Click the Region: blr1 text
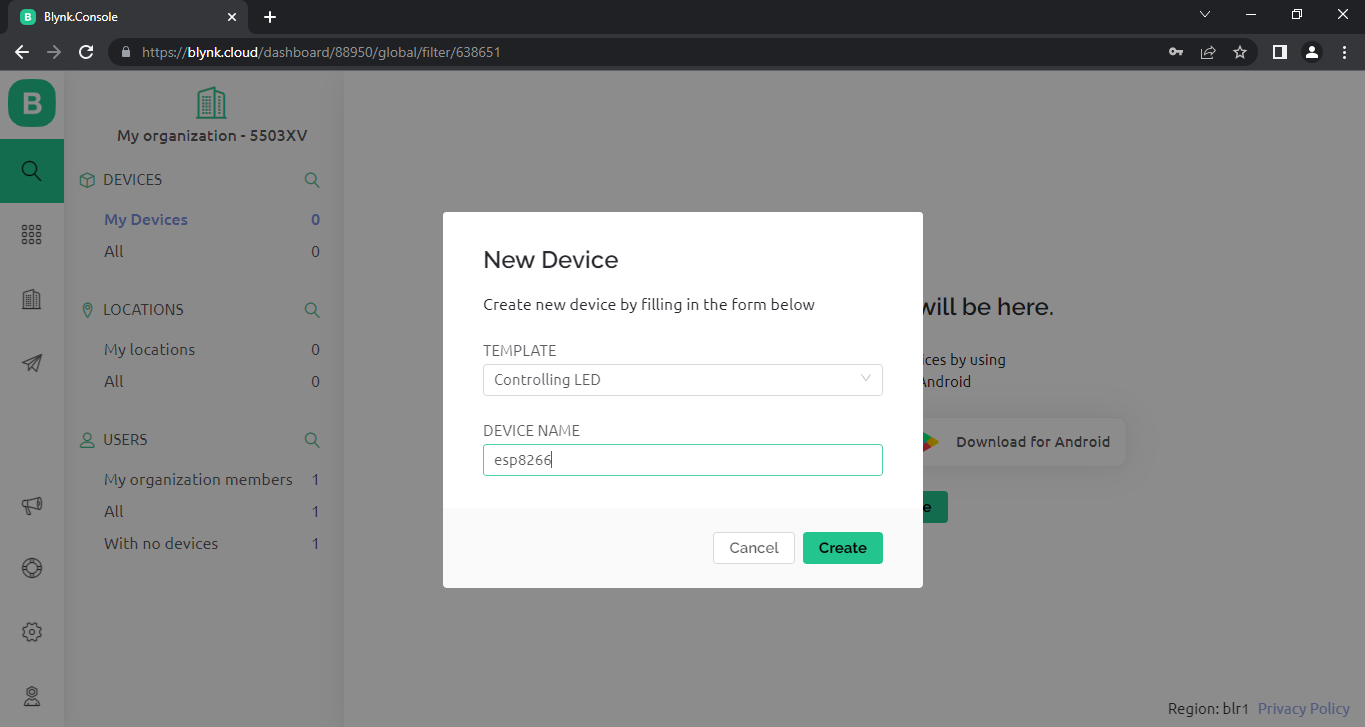The width and height of the screenshot is (1365, 727). (x=1208, y=709)
